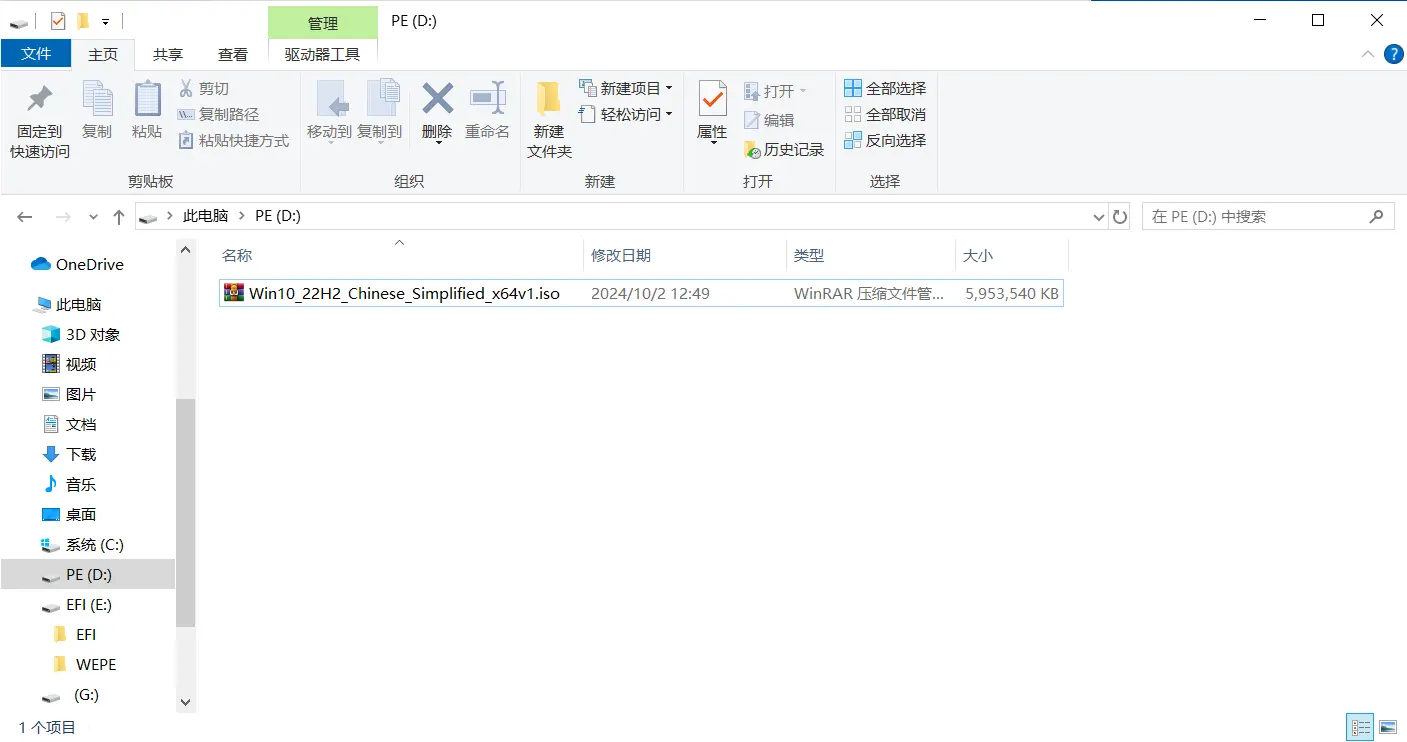Select Win10_22H2_Chinese_Simplified_x64v1.iso file

click(x=640, y=293)
